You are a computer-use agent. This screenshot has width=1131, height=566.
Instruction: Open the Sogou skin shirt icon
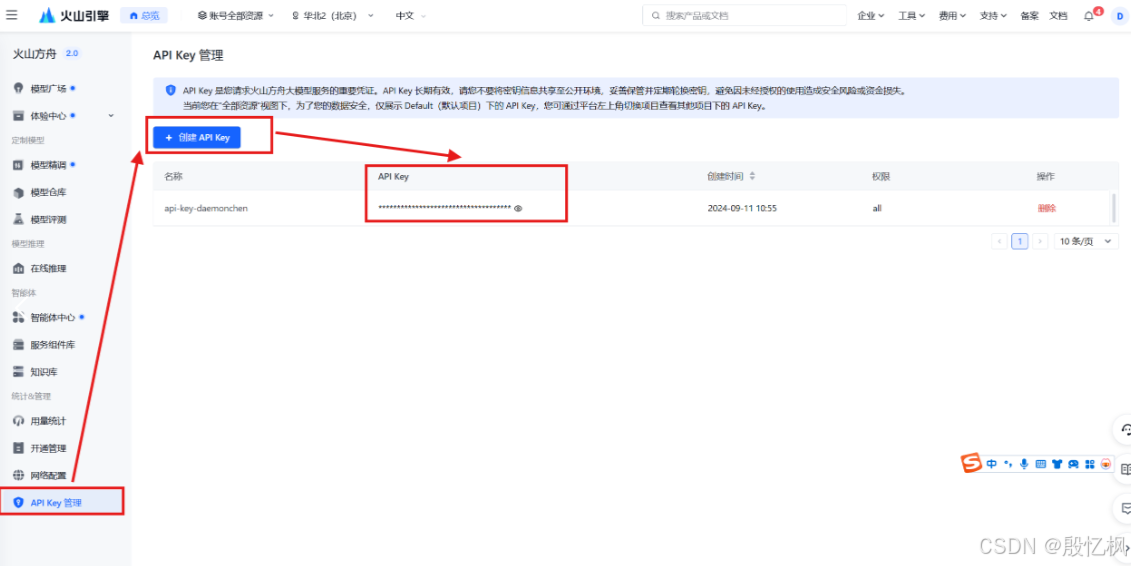1057,464
